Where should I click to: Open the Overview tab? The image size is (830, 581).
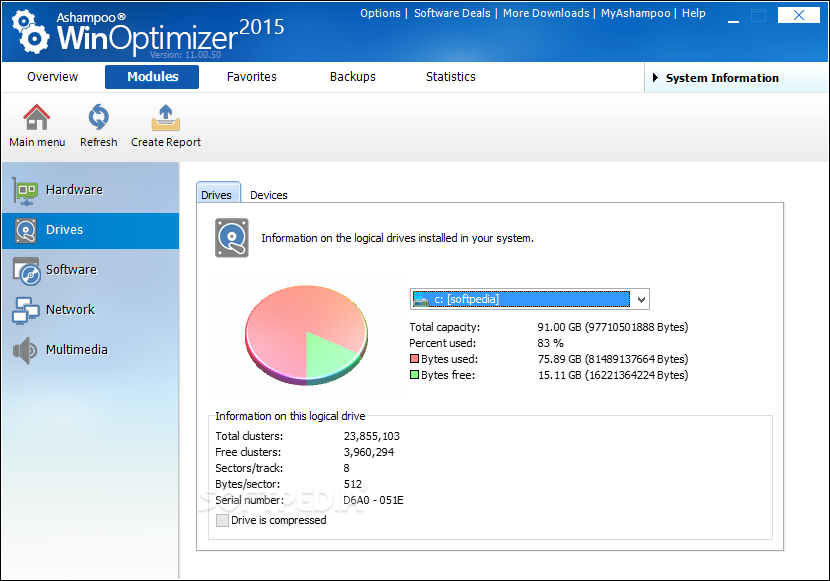(x=52, y=77)
